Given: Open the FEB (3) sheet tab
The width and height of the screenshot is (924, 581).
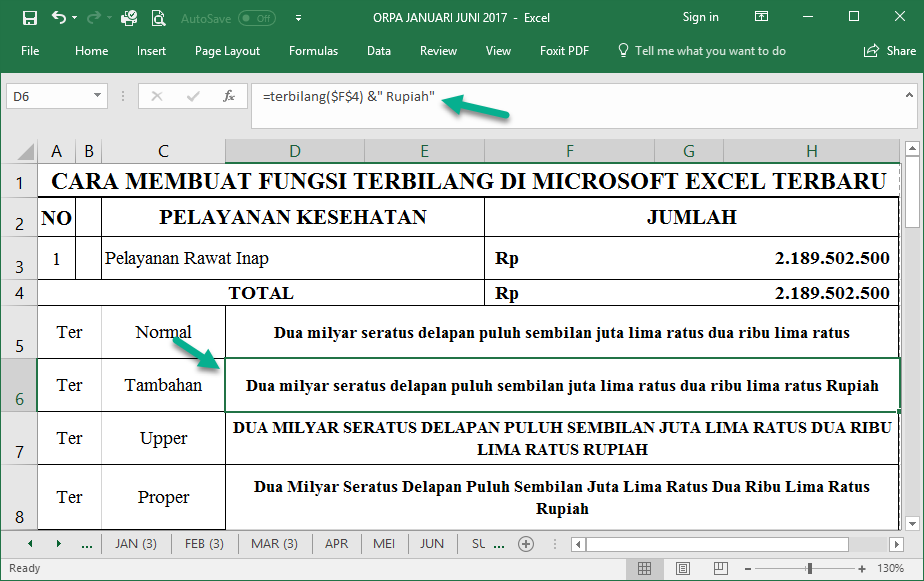Looking at the screenshot, I should pyautogui.click(x=205, y=543).
